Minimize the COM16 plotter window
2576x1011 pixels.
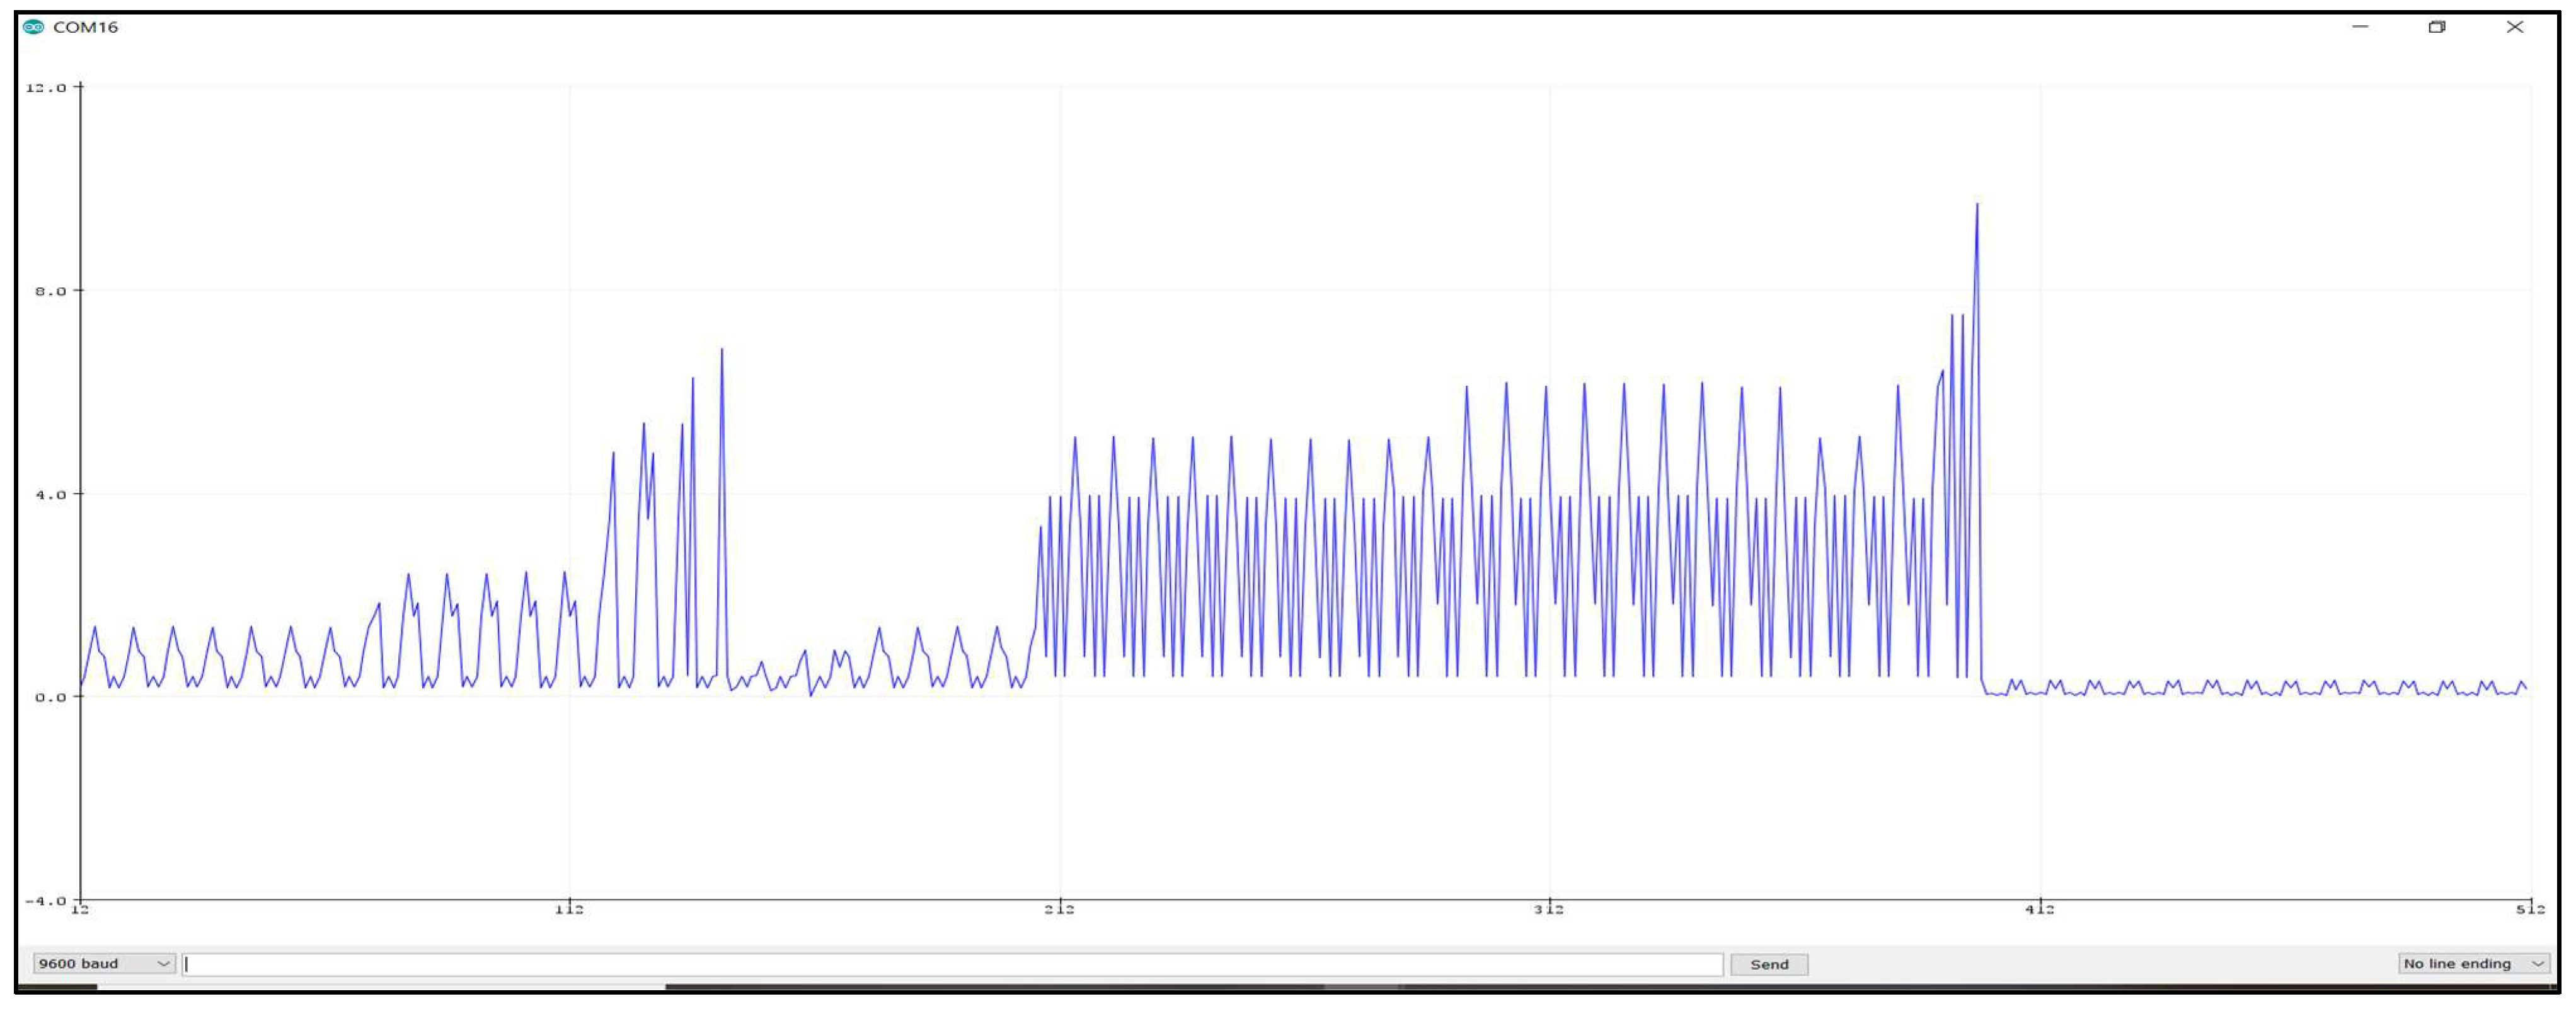[2360, 27]
